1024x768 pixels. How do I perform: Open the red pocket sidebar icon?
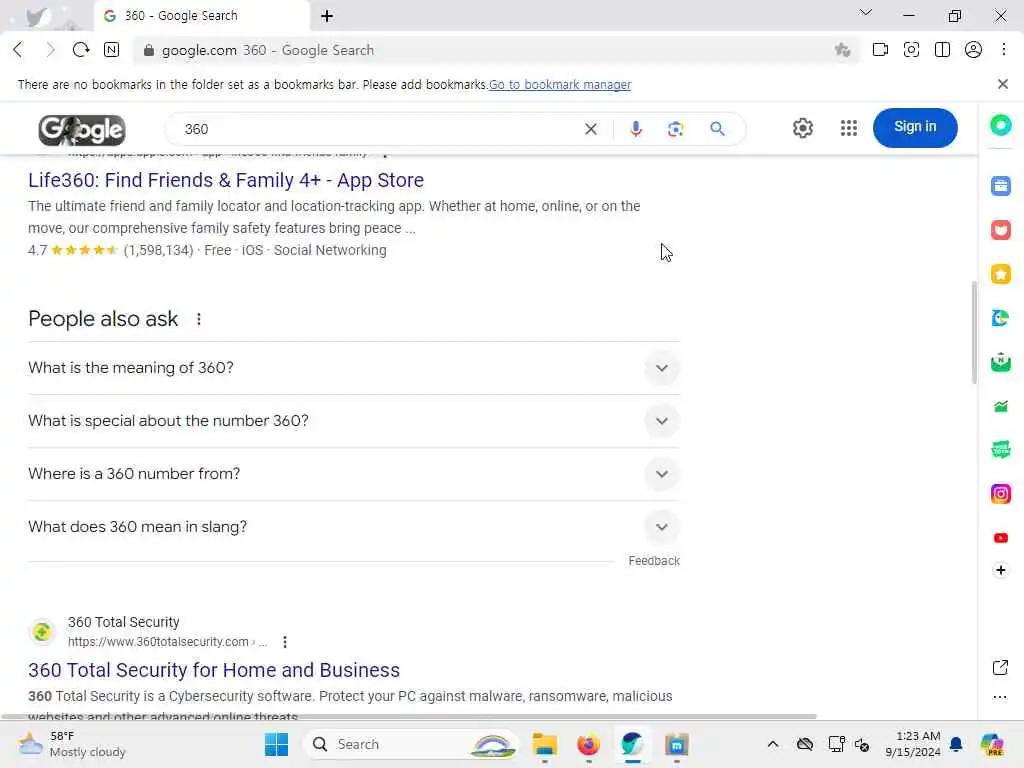1000,230
